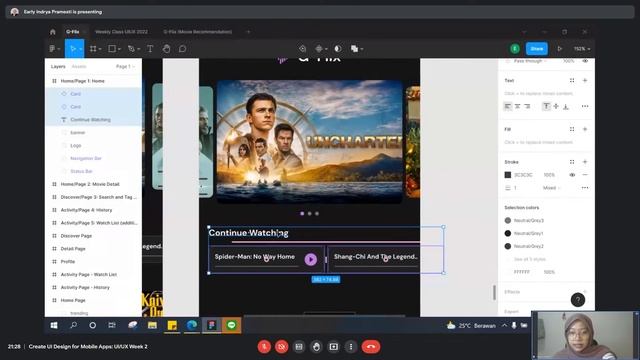Switch to Weekly Class UIUX 2022 tab

[121, 32]
